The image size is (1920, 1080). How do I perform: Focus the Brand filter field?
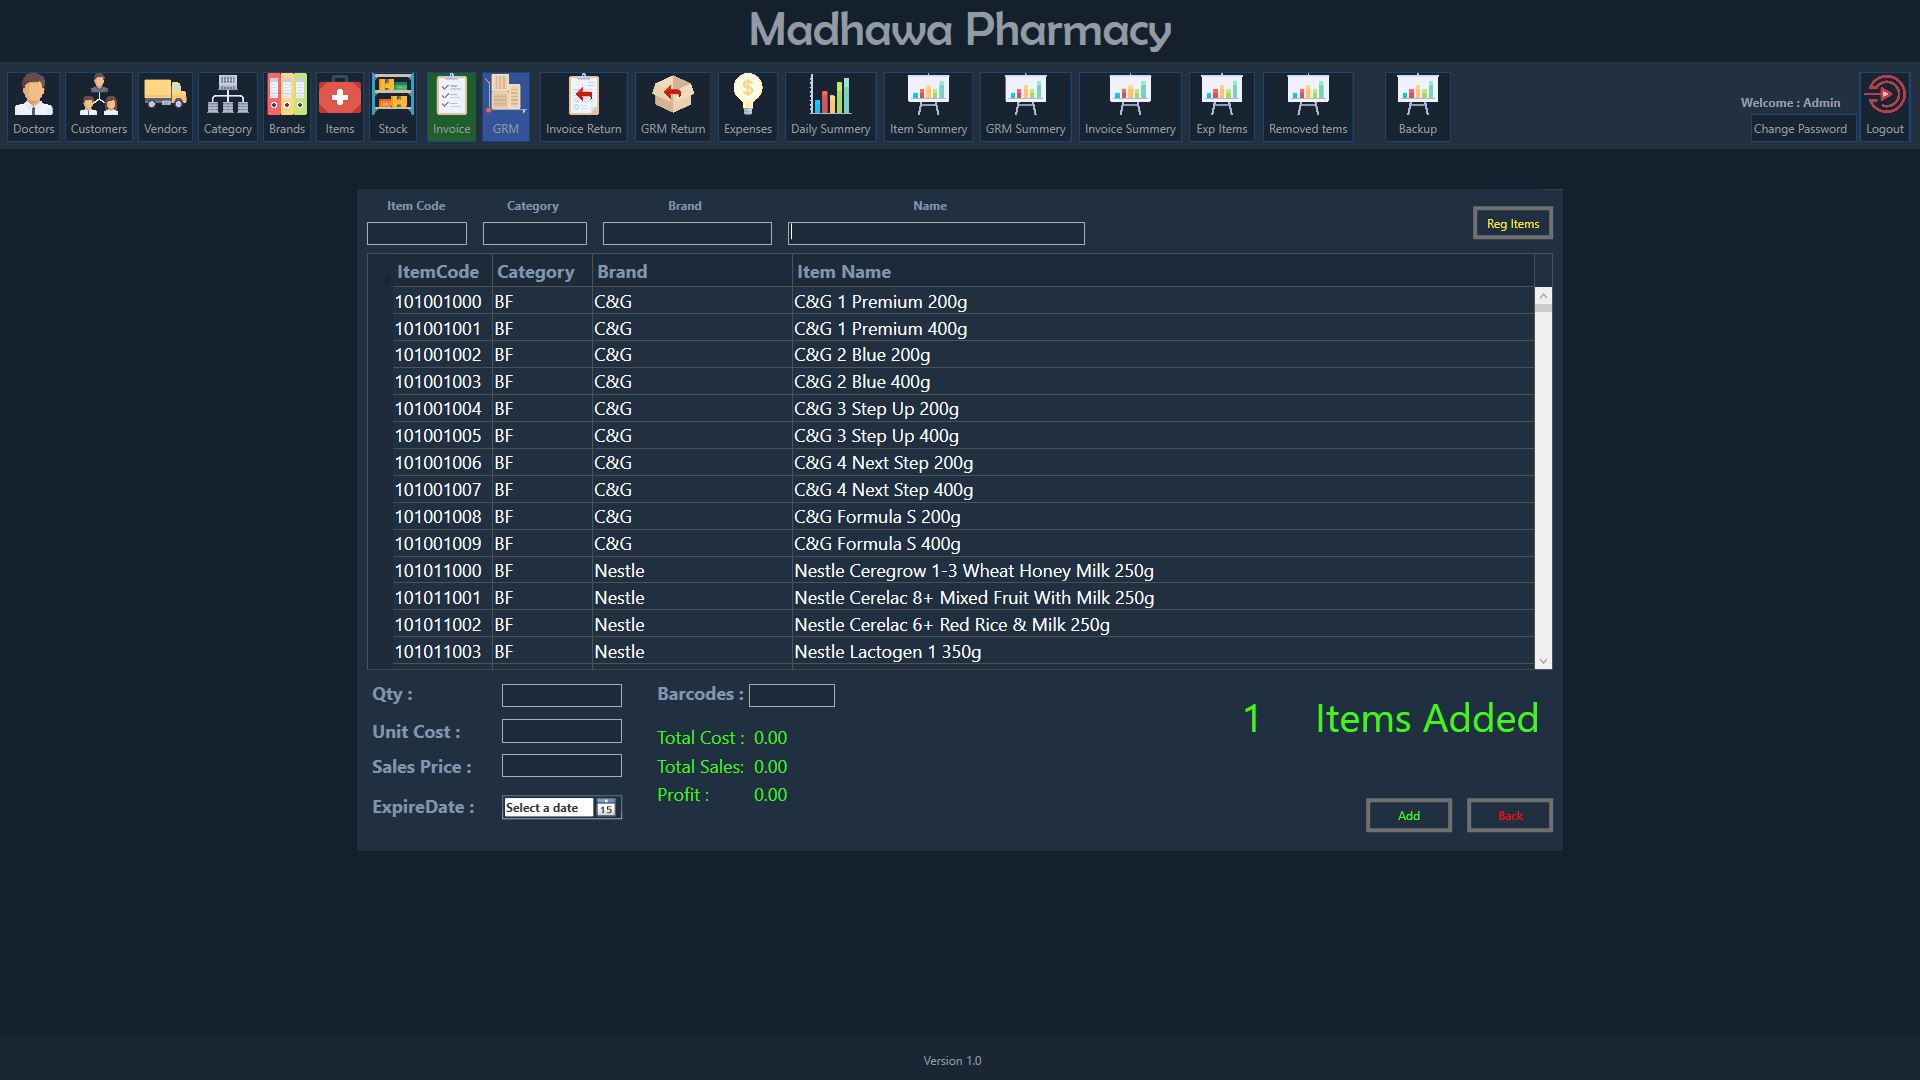(x=687, y=234)
